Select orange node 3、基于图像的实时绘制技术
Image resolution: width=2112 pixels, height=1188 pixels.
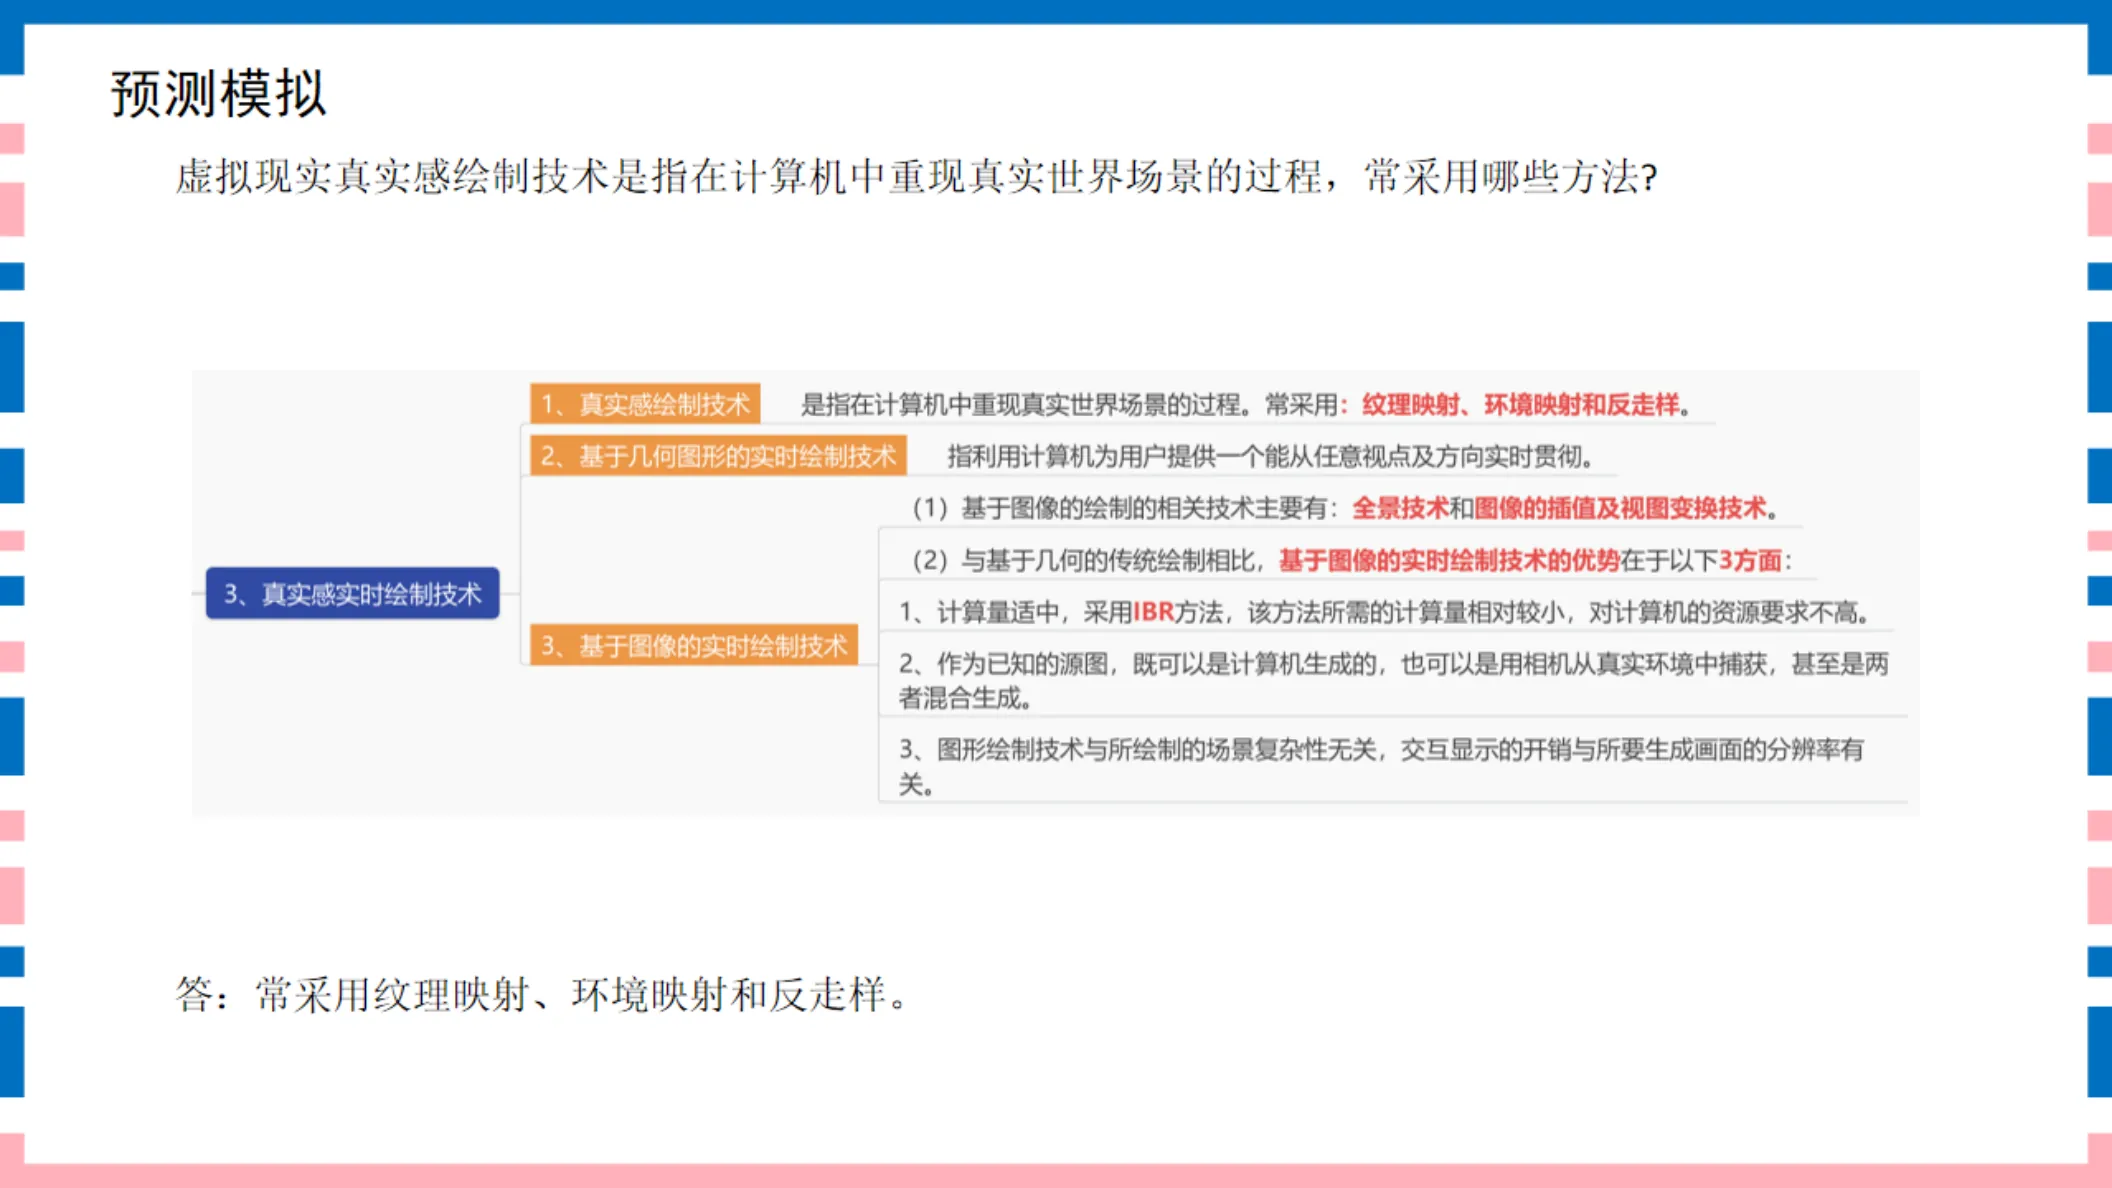coord(694,646)
